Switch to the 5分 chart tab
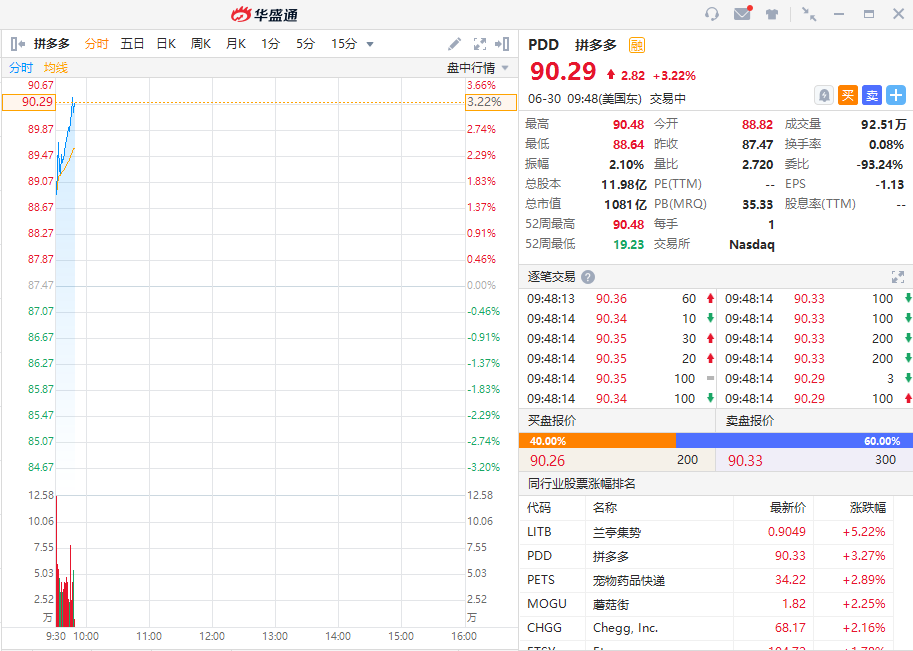 click(306, 44)
